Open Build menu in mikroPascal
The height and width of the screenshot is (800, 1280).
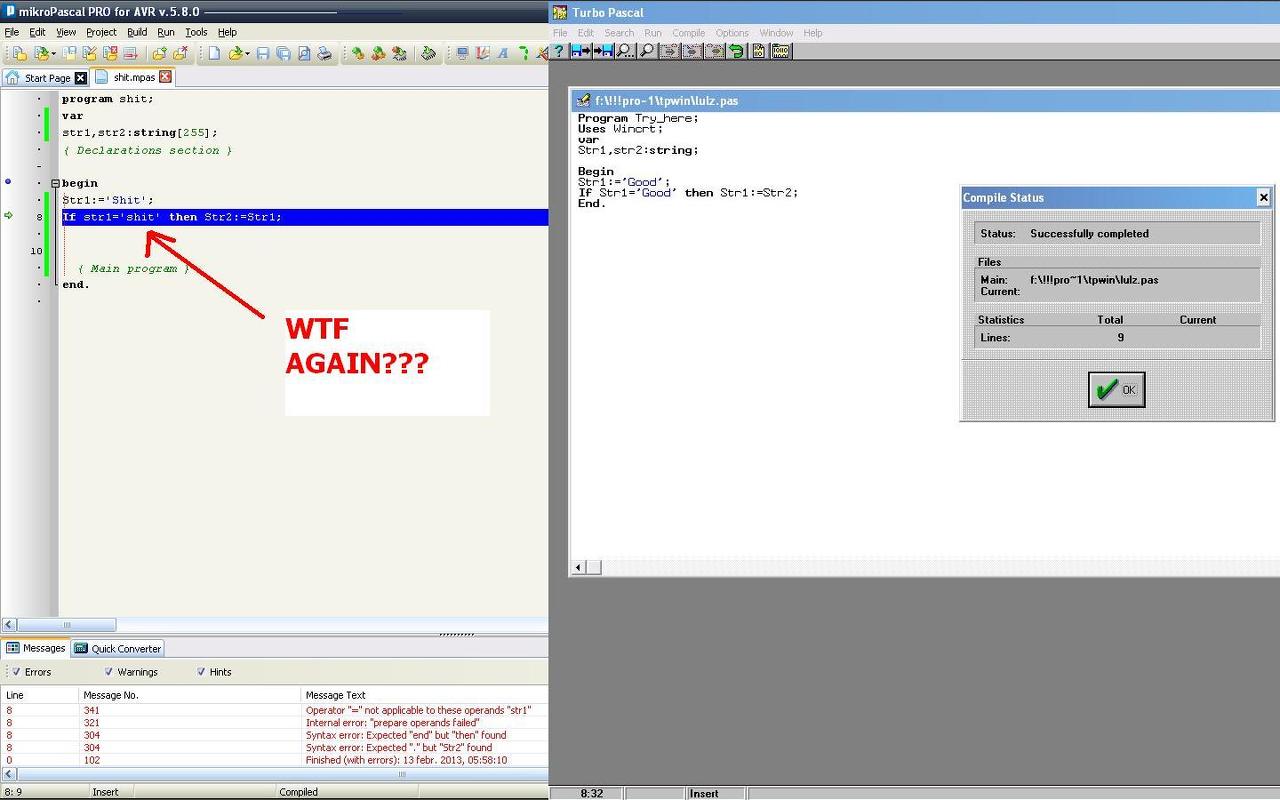point(137,32)
